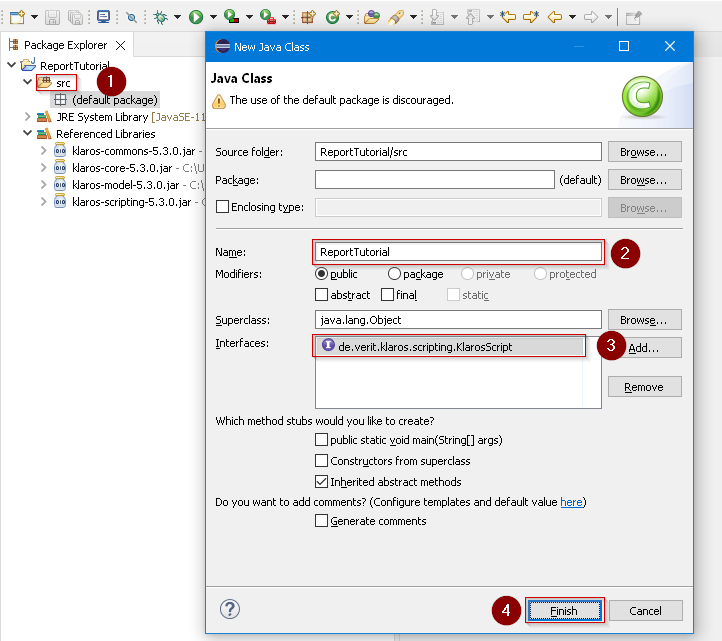The image size is (722, 641).
Task: Click the Skip All Breakpoints icon
Action: (x=131, y=17)
